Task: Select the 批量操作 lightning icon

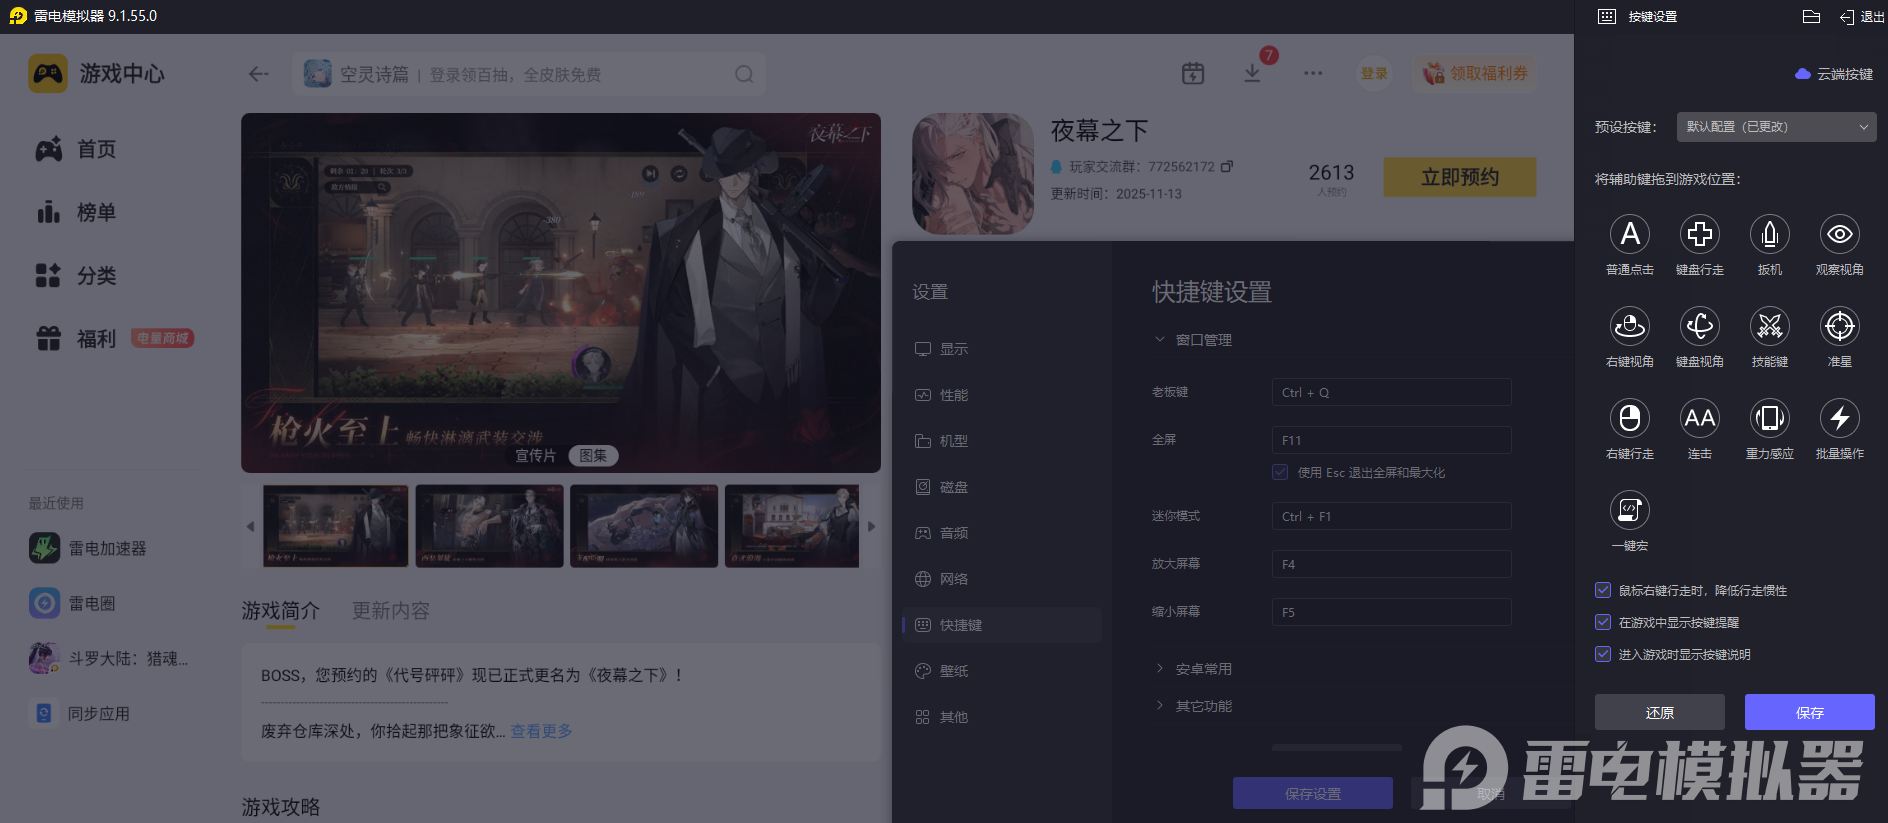Action: [x=1839, y=419]
